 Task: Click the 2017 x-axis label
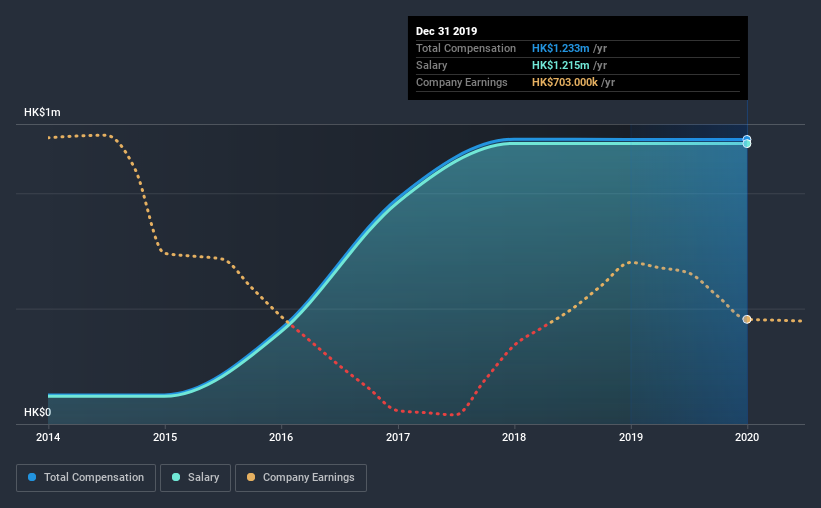[x=398, y=437]
